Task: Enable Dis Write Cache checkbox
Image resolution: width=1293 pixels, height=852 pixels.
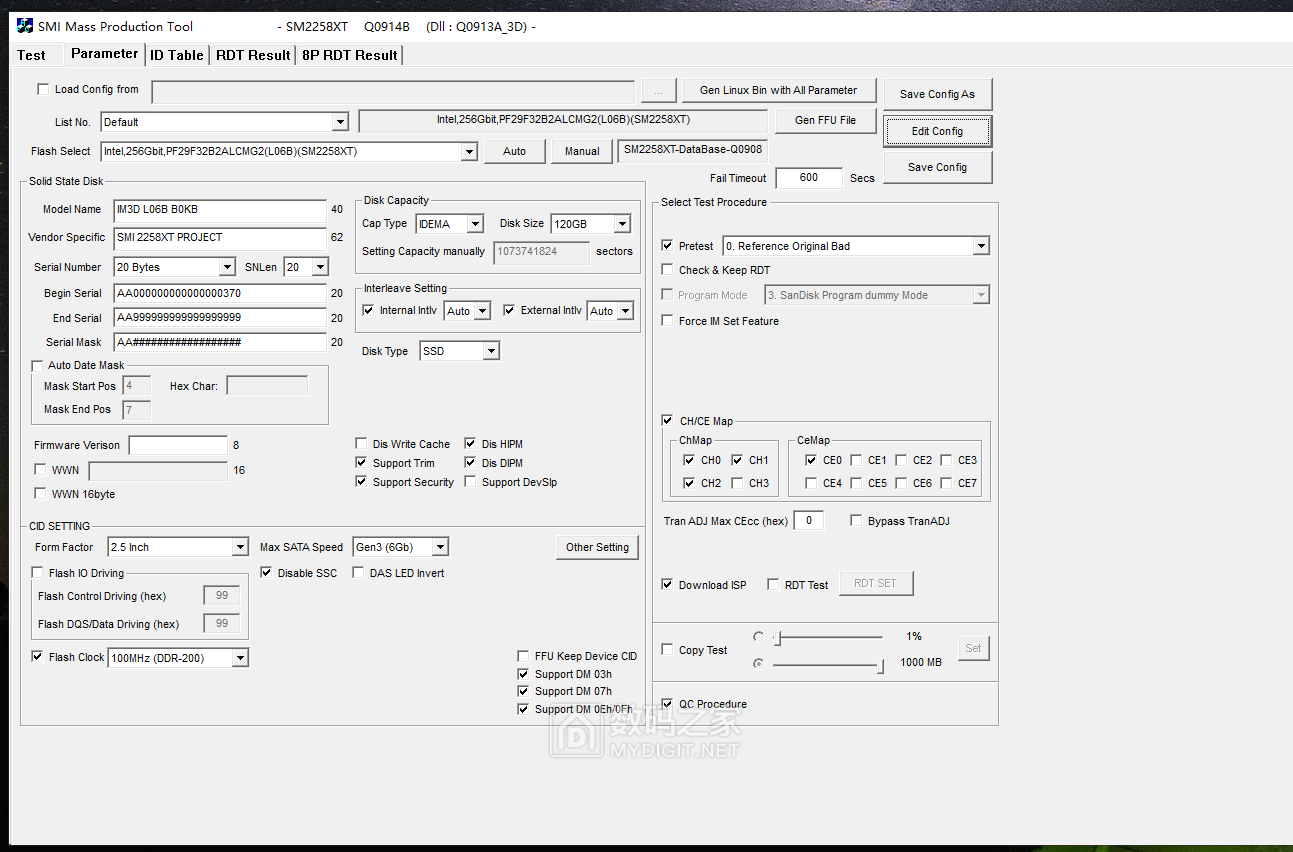Action: tap(362, 444)
